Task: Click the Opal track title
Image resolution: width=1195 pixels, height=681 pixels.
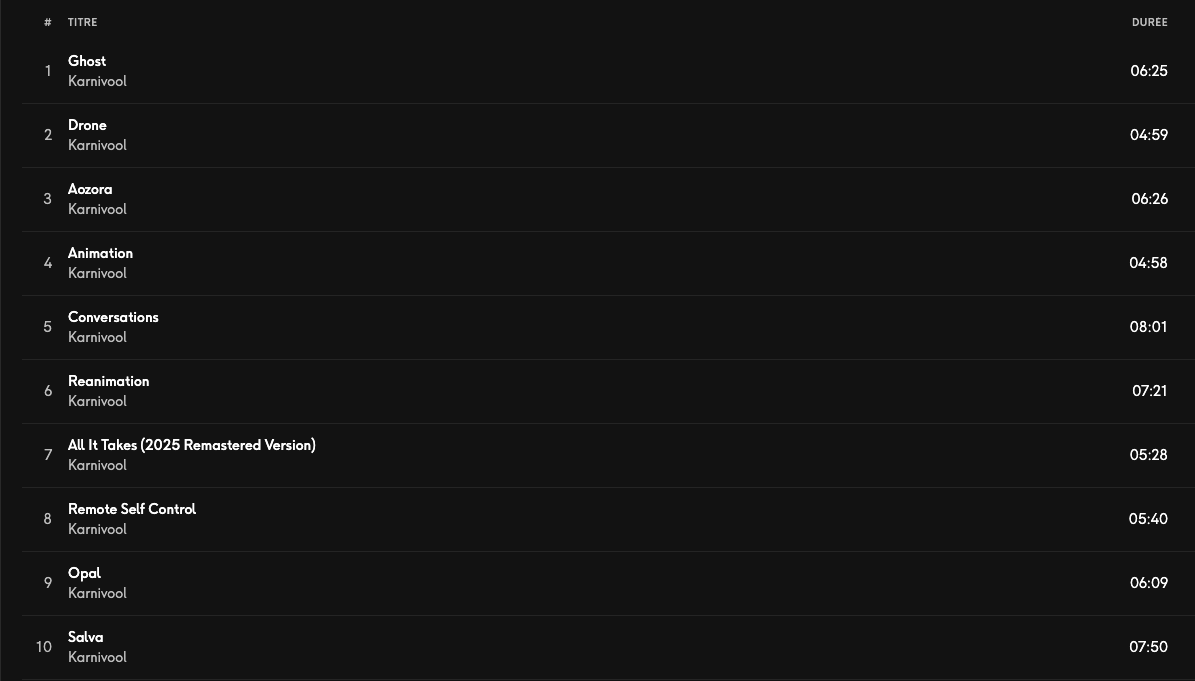Action: click(x=84, y=573)
